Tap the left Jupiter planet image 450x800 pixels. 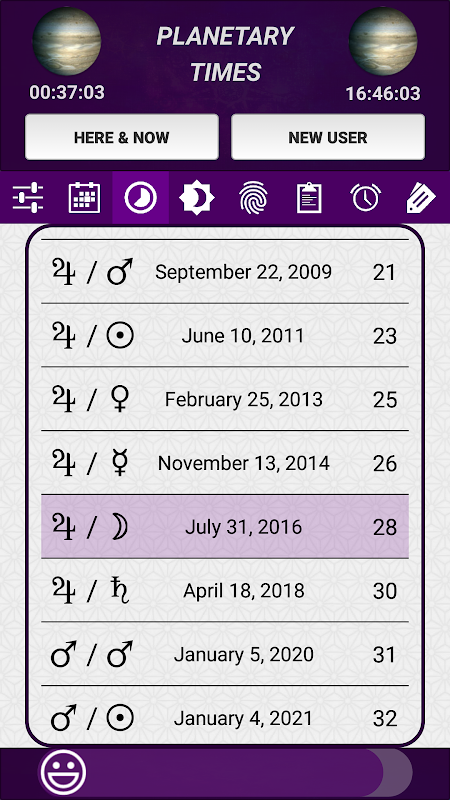[67, 42]
